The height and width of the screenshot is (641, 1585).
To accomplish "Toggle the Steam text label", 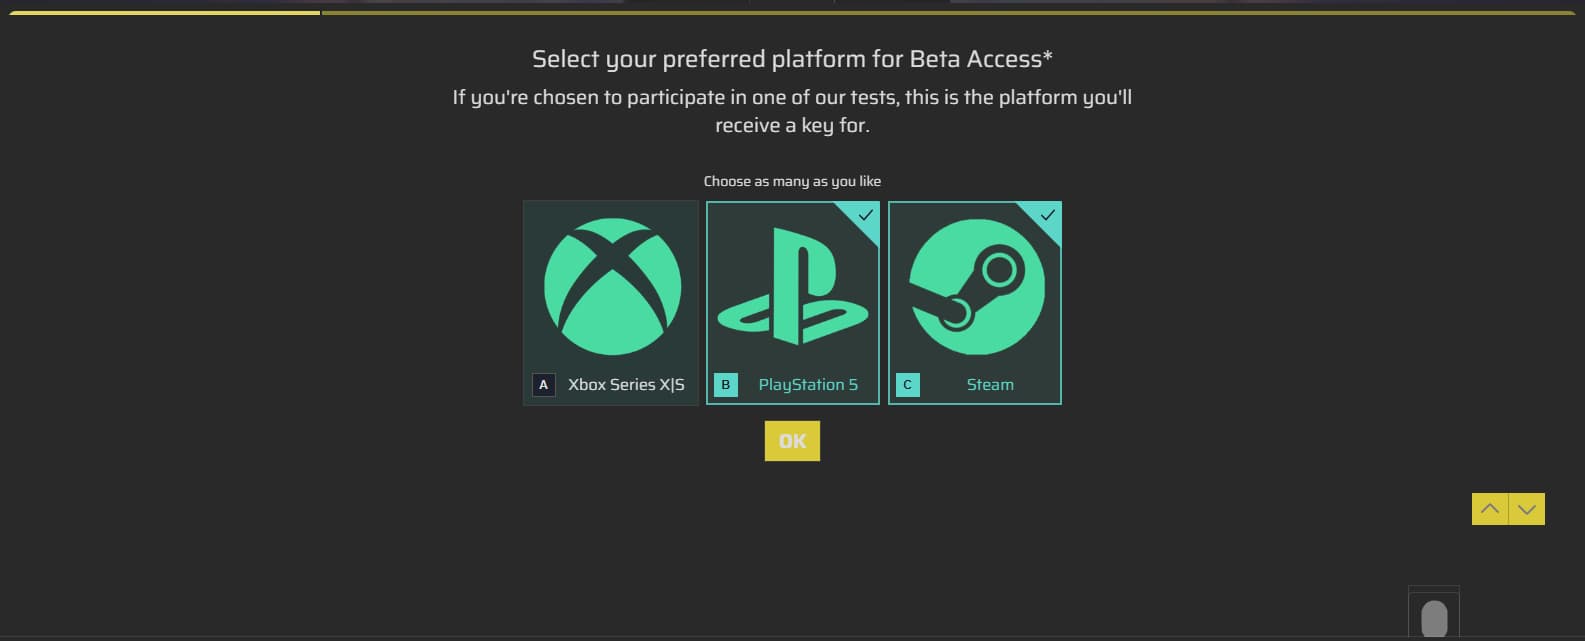I will 990,385.
